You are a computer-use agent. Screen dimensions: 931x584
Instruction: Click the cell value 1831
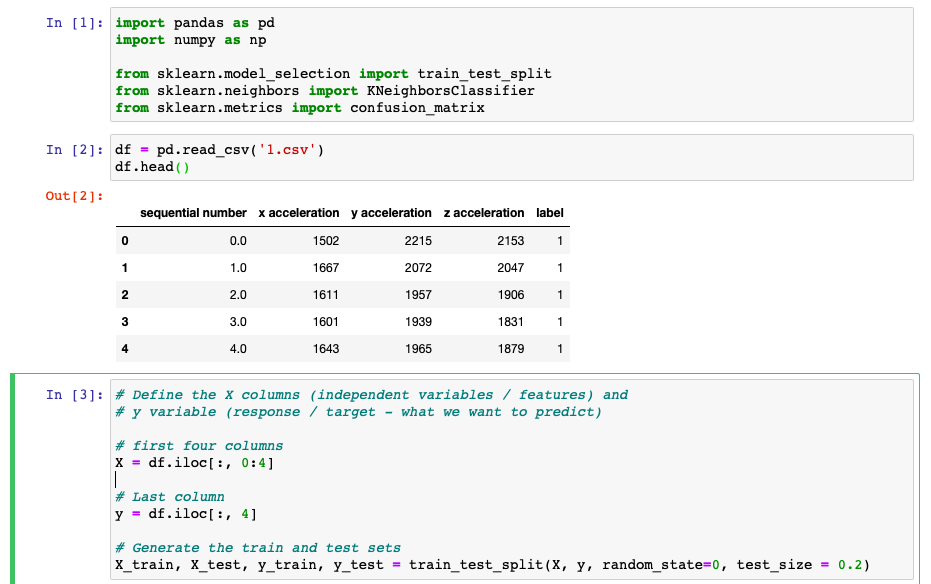click(x=511, y=322)
